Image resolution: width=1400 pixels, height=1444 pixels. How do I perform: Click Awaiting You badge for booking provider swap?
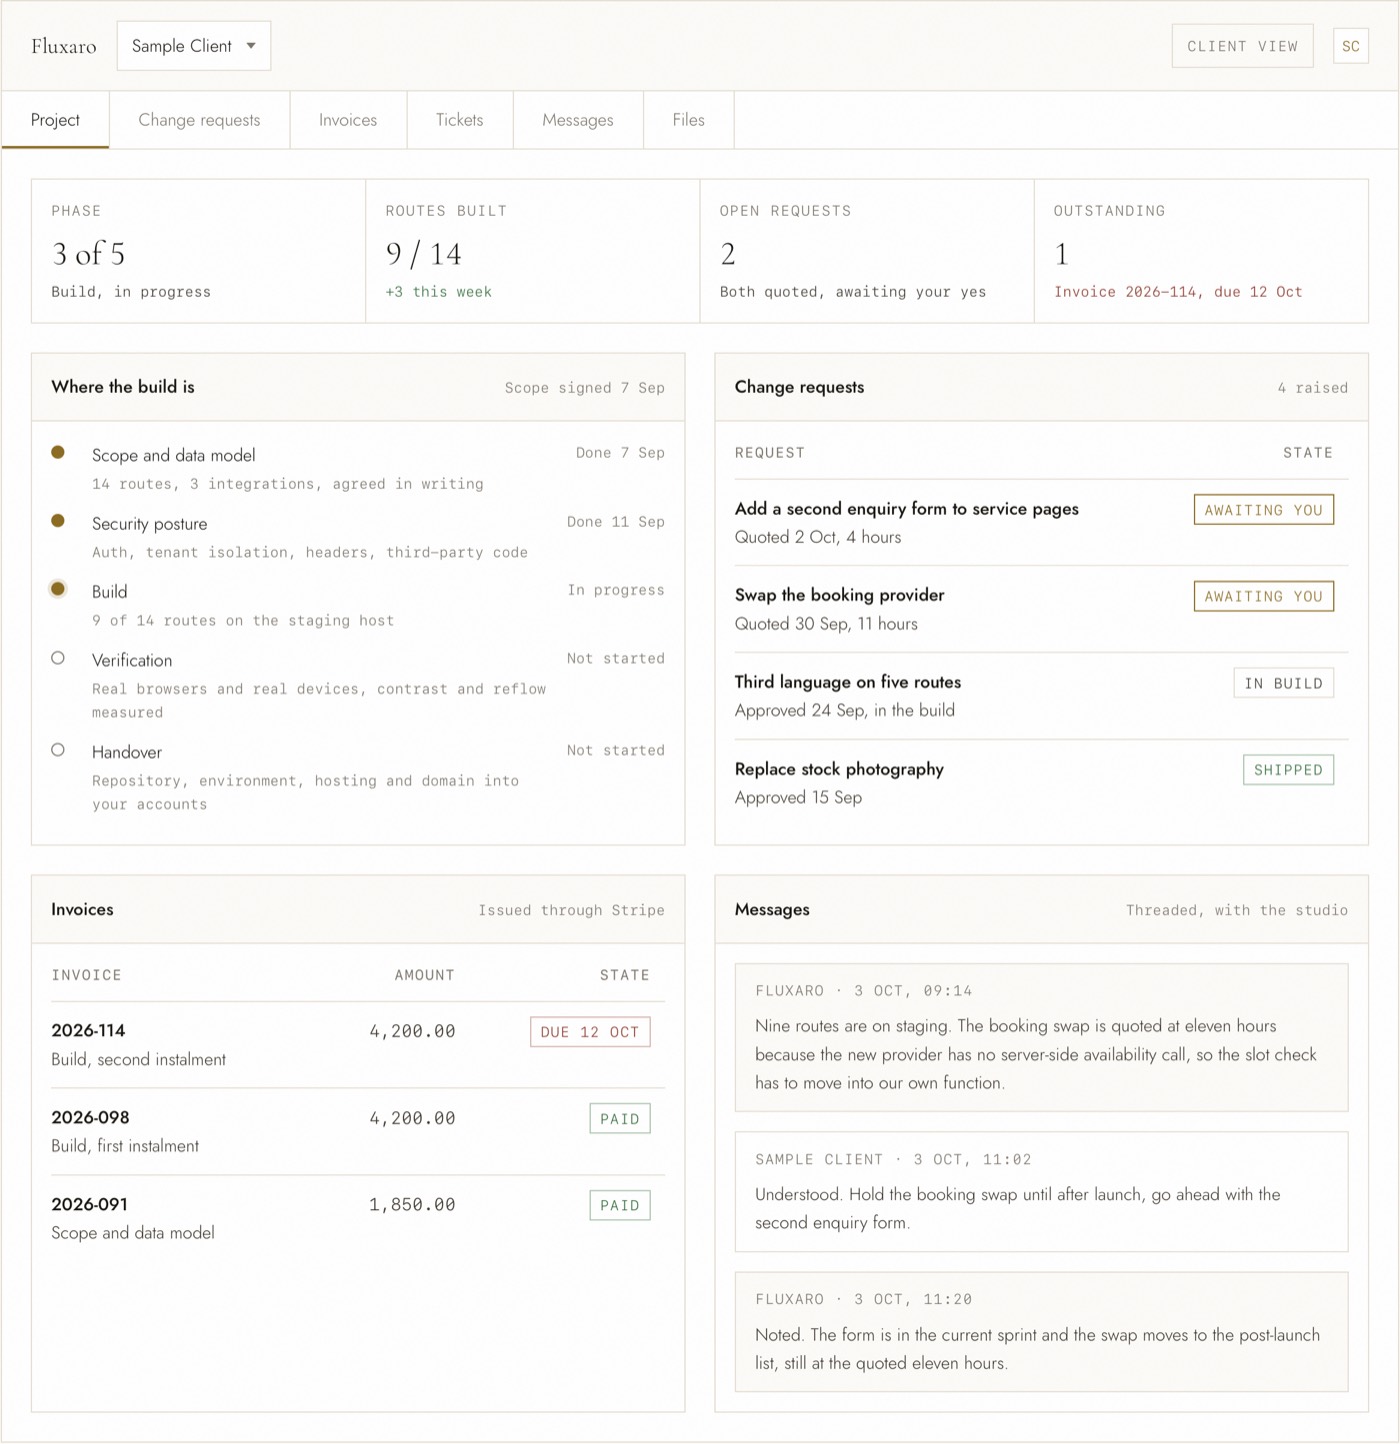(1264, 596)
